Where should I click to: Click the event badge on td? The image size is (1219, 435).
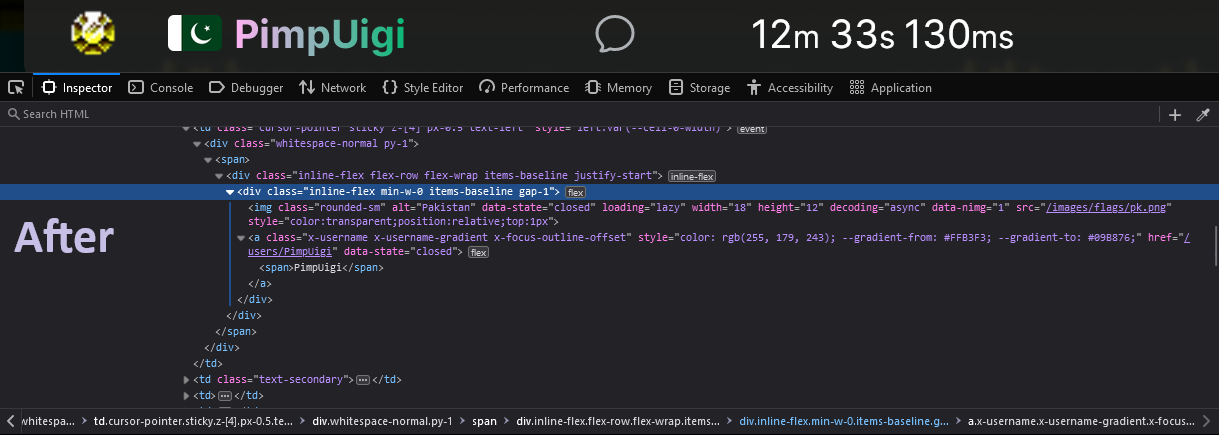[752, 130]
